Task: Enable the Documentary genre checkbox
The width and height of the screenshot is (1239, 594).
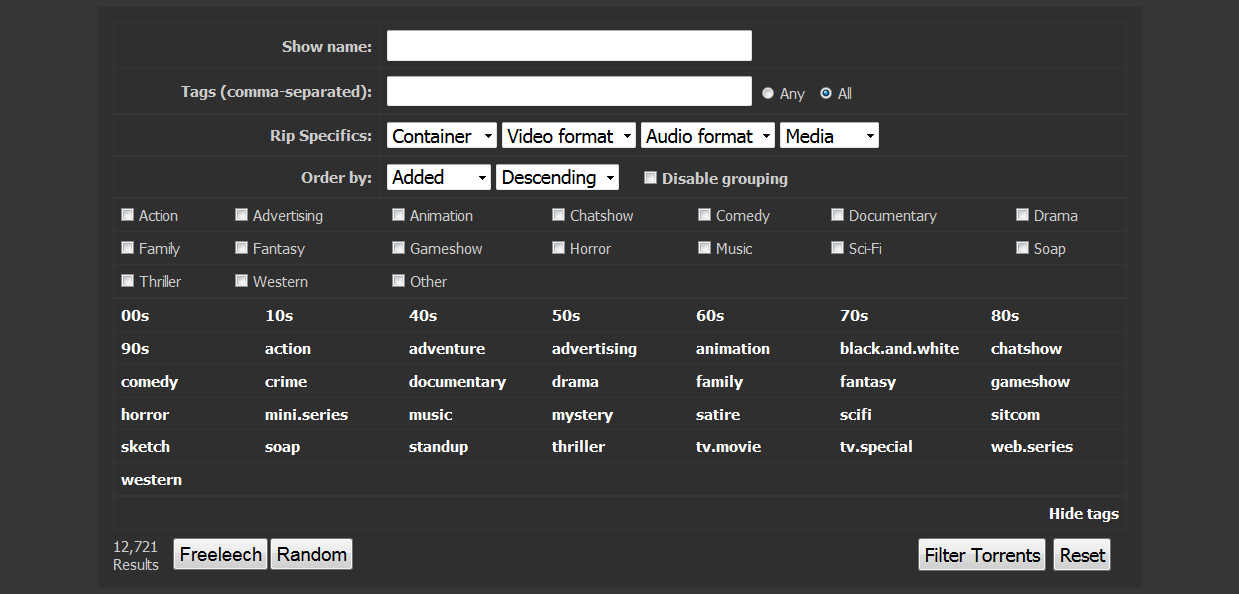Action: [x=838, y=215]
